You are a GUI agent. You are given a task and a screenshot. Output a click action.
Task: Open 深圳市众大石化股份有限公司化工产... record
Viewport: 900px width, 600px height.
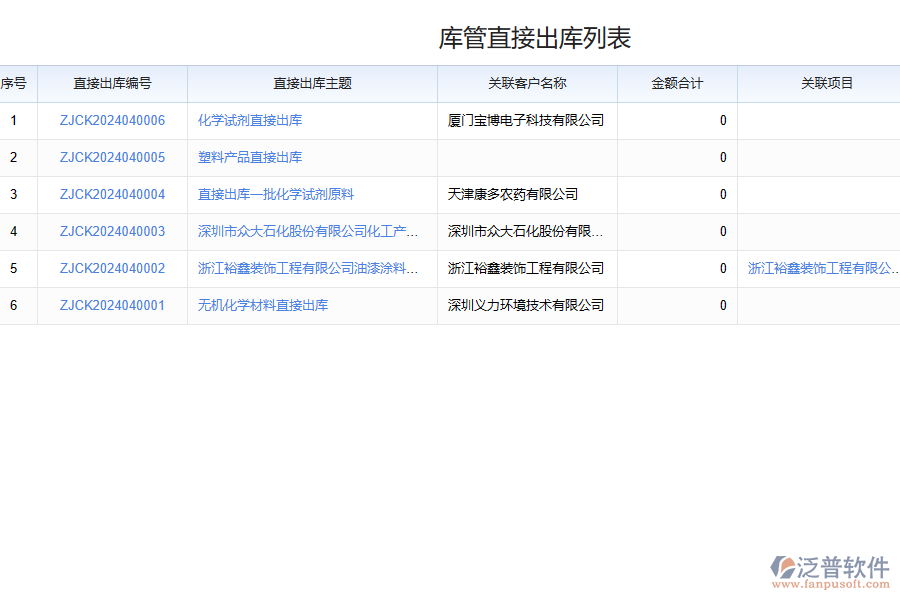pos(307,231)
